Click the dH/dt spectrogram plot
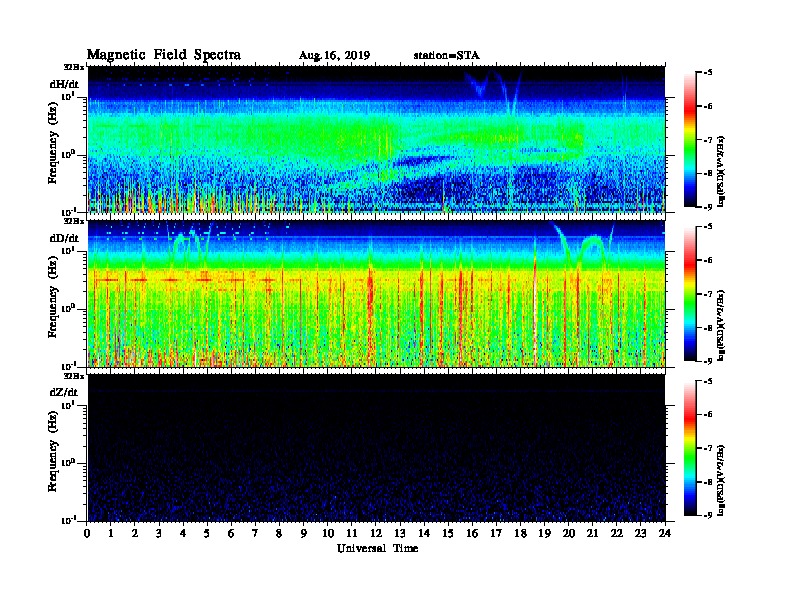Viewport: 792px width, 612px height. coord(376,139)
